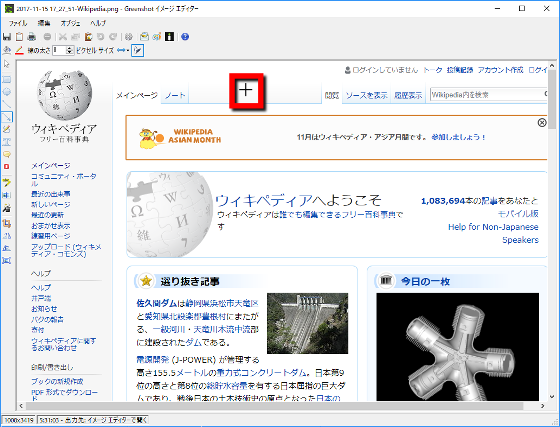This screenshot has height=427, width=560.
Task: Click the black square export icon
Action: coord(169,36)
